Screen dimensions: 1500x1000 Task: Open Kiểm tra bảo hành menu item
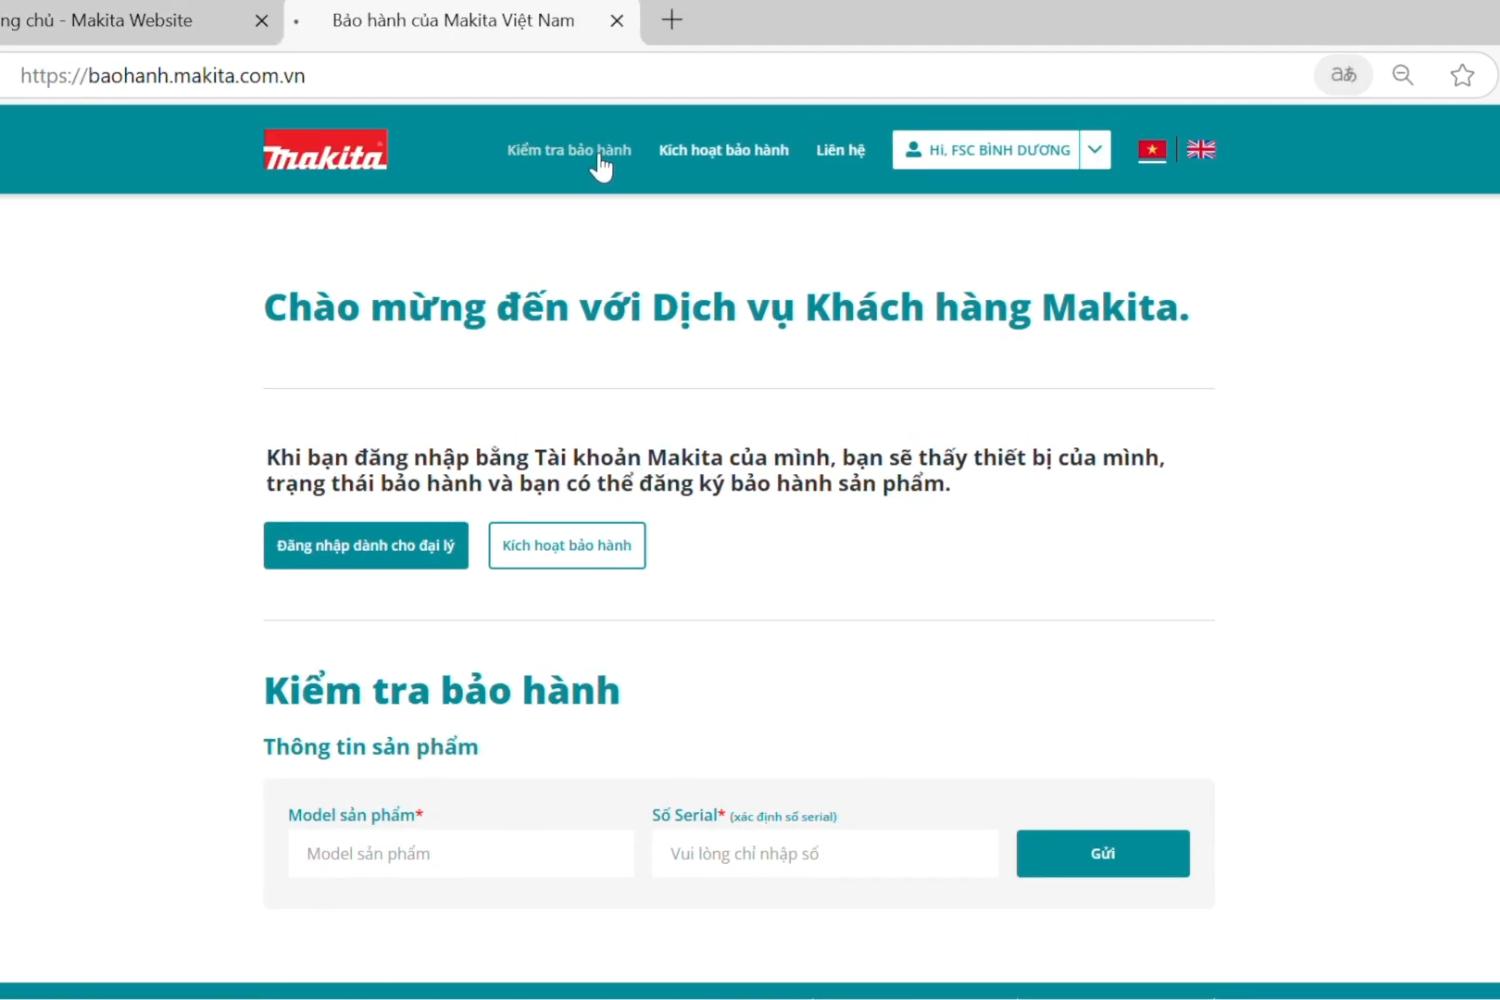(569, 150)
